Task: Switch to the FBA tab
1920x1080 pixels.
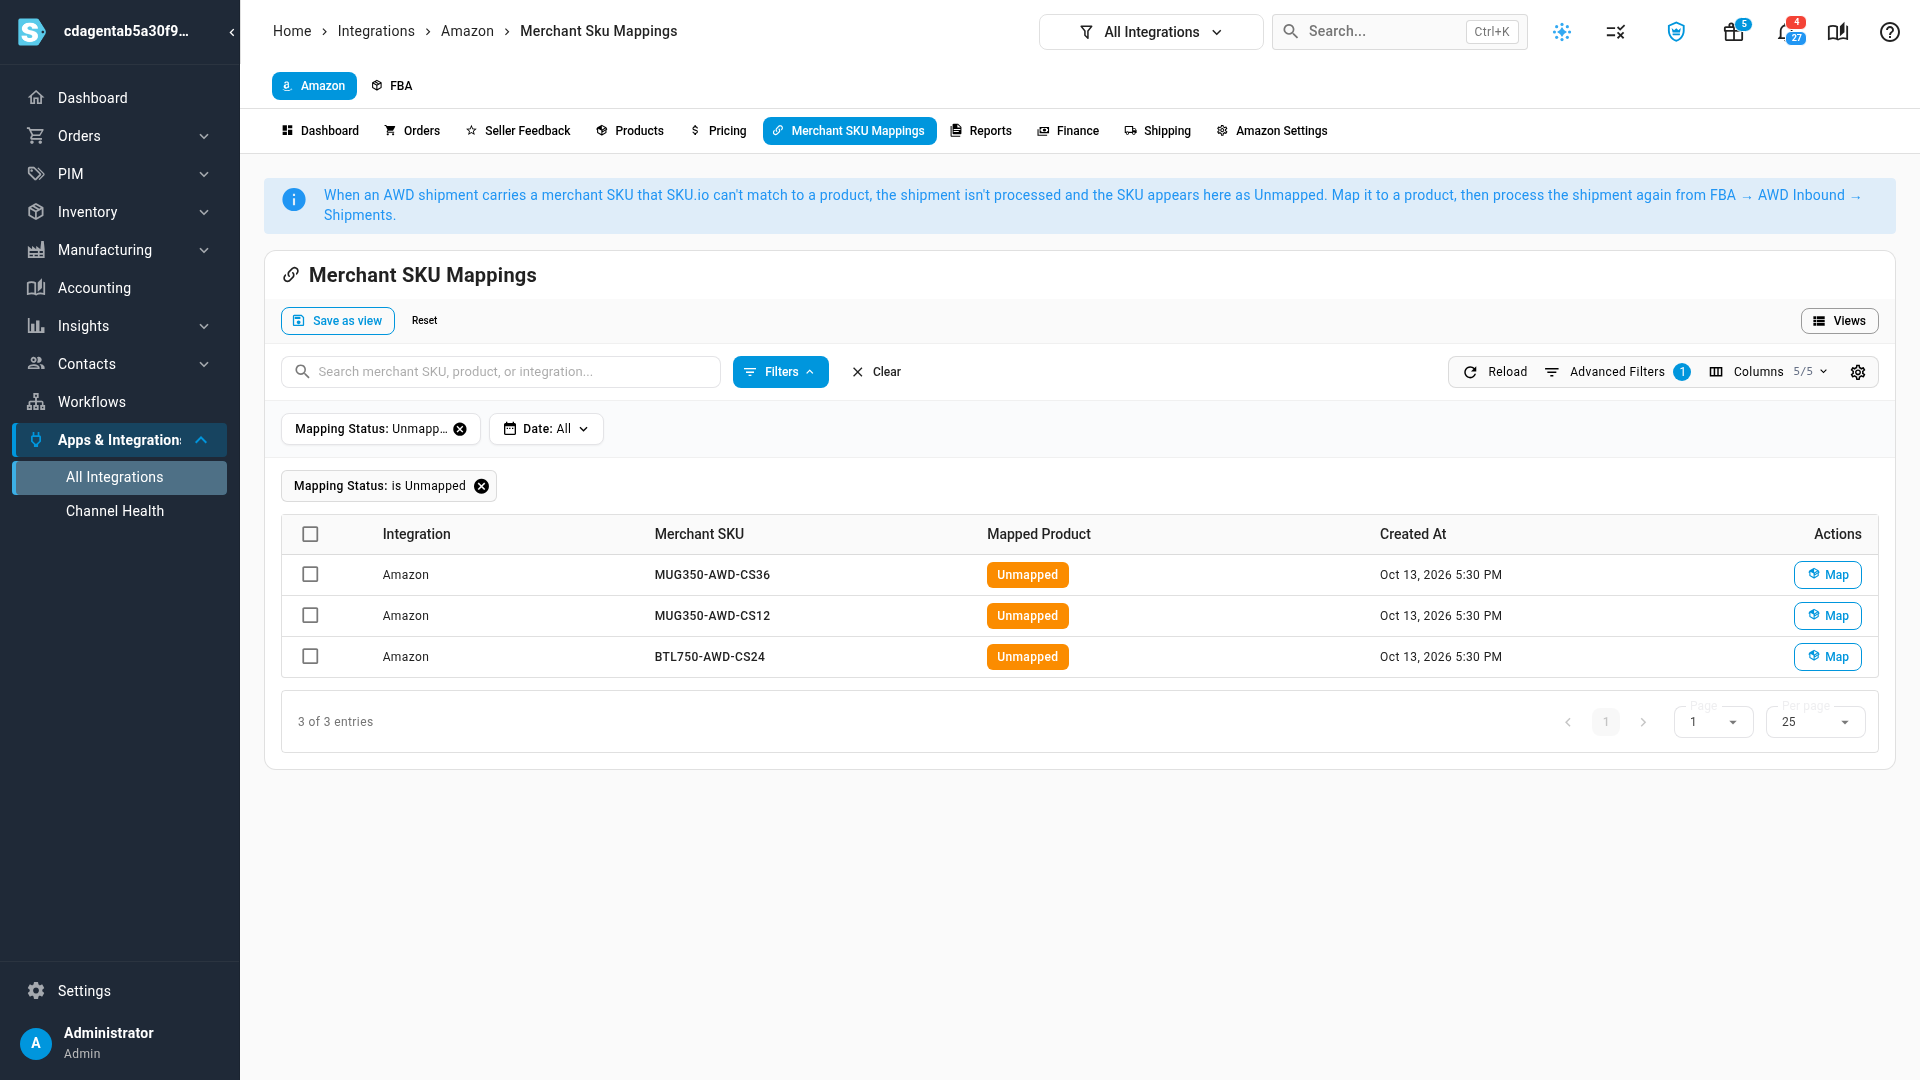Action: 391,86
